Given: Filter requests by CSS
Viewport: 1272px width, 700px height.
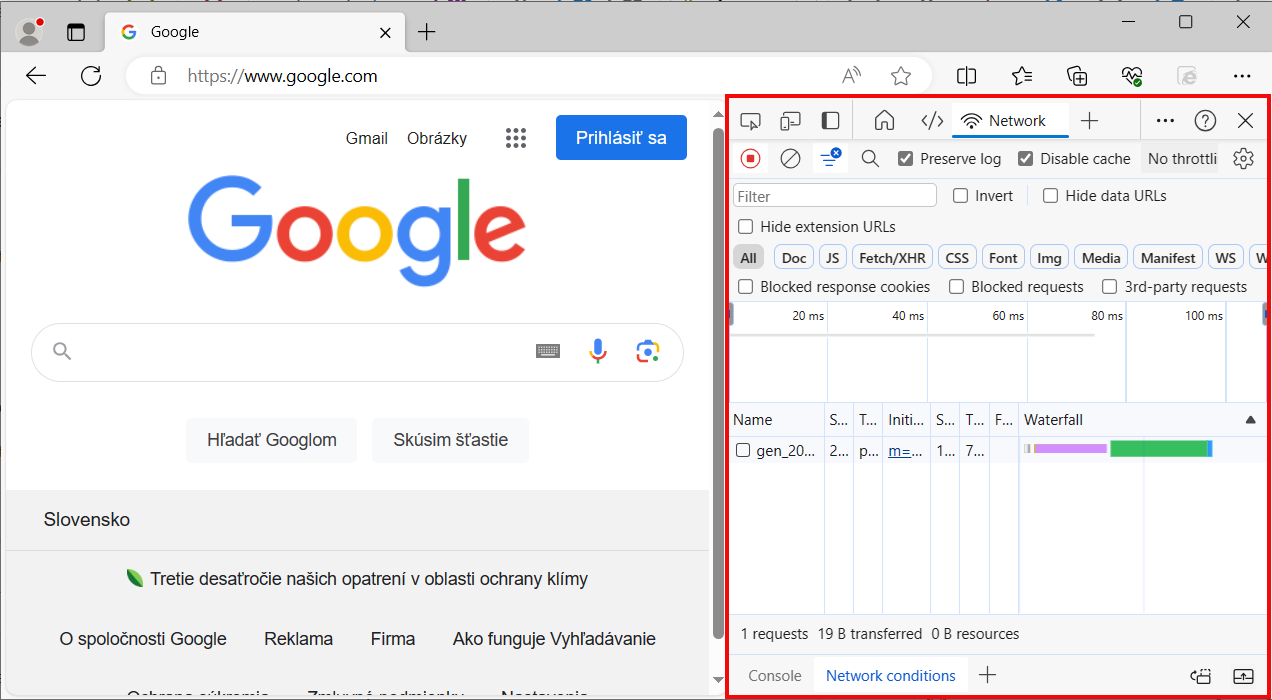Looking at the screenshot, I should coord(957,258).
